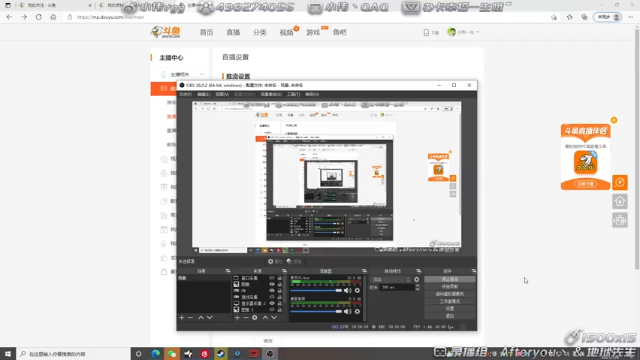Open OBS 编辑(E) menu
640x360 pixels.
[x=204, y=94]
